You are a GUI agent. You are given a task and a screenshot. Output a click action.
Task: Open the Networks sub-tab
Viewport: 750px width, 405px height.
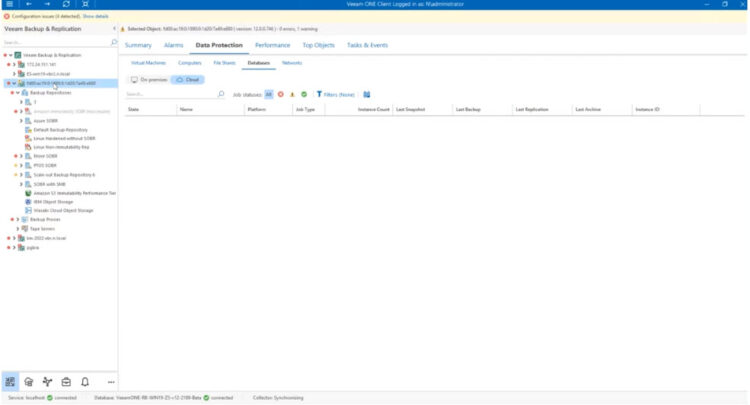click(x=292, y=63)
